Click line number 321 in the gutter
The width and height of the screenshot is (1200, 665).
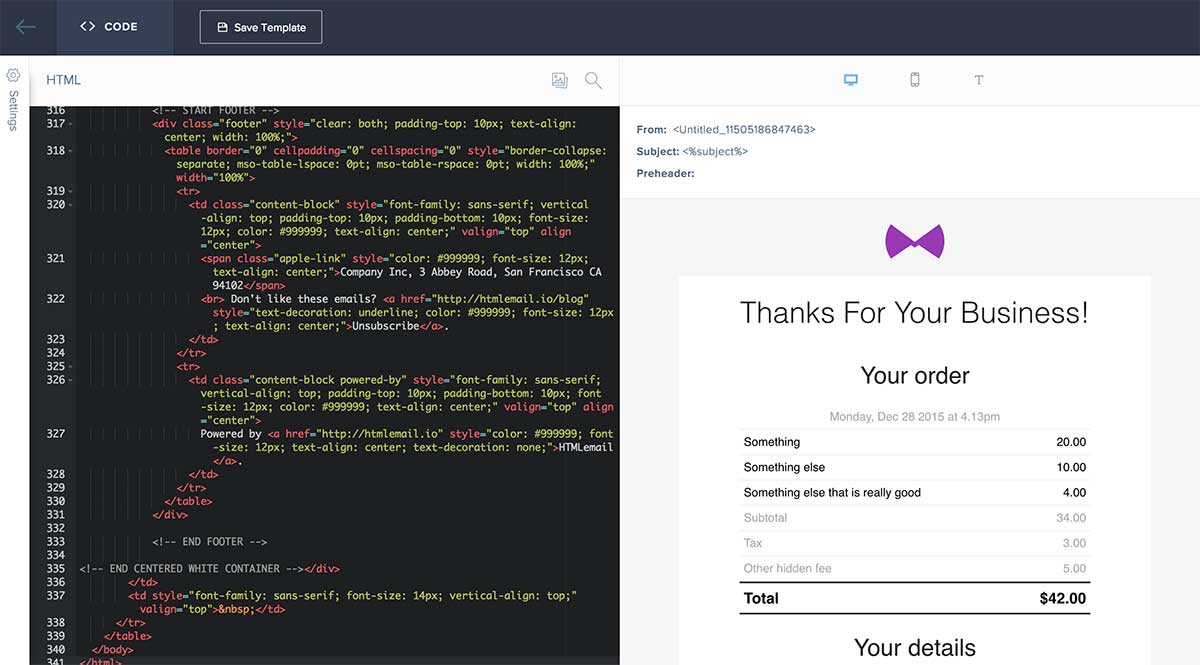(55, 259)
